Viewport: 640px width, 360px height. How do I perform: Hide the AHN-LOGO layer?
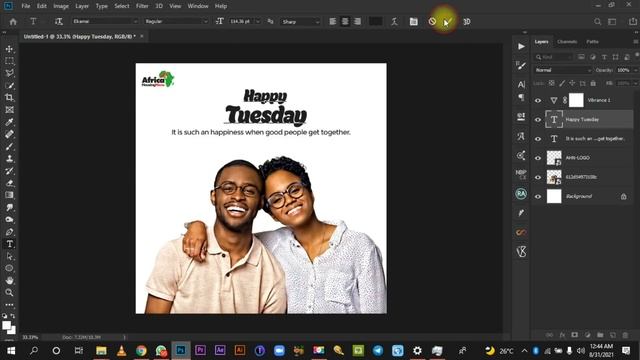tap(538, 158)
